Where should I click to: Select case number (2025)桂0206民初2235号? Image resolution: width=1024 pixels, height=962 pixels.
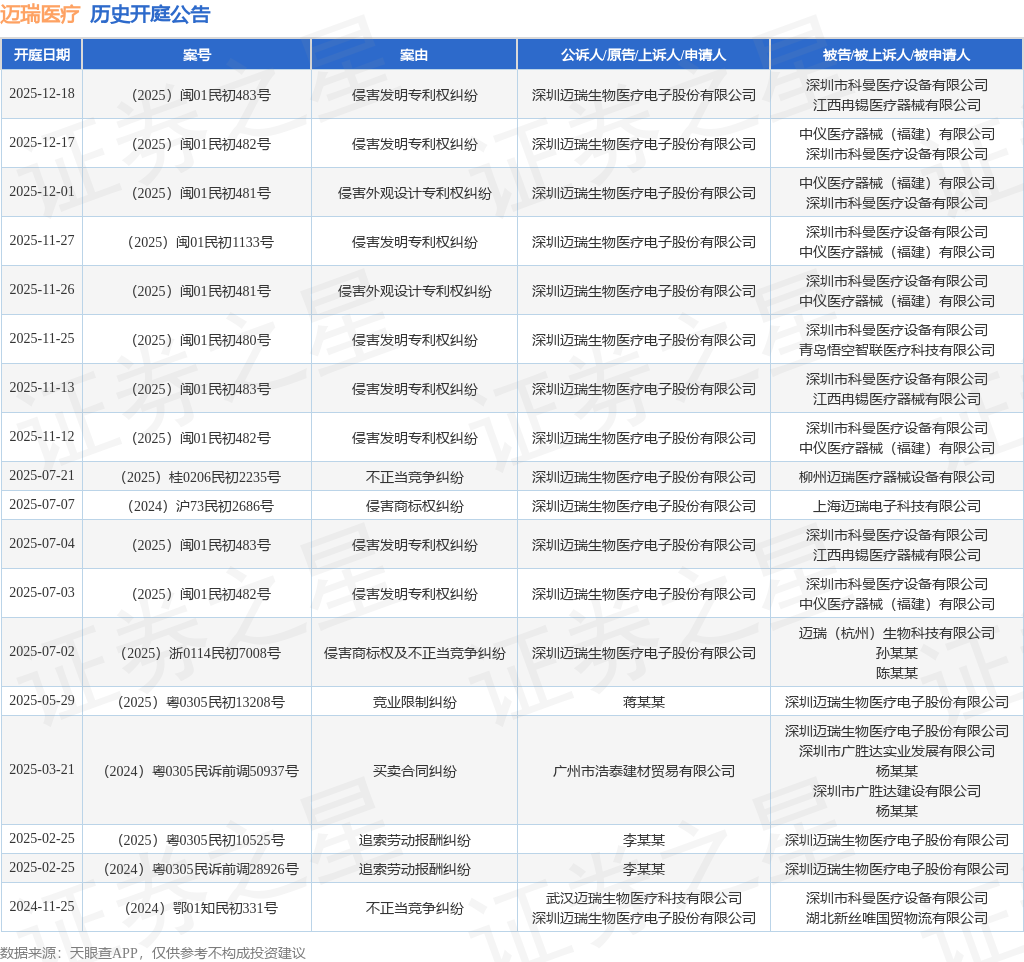coord(200,477)
